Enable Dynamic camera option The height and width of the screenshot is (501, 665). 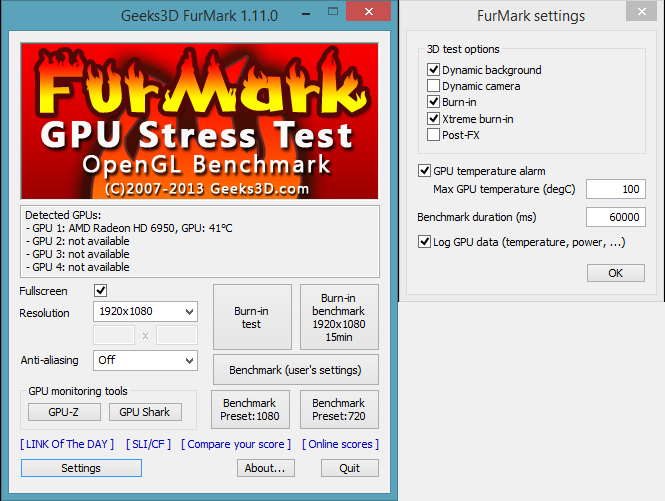[433, 86]
